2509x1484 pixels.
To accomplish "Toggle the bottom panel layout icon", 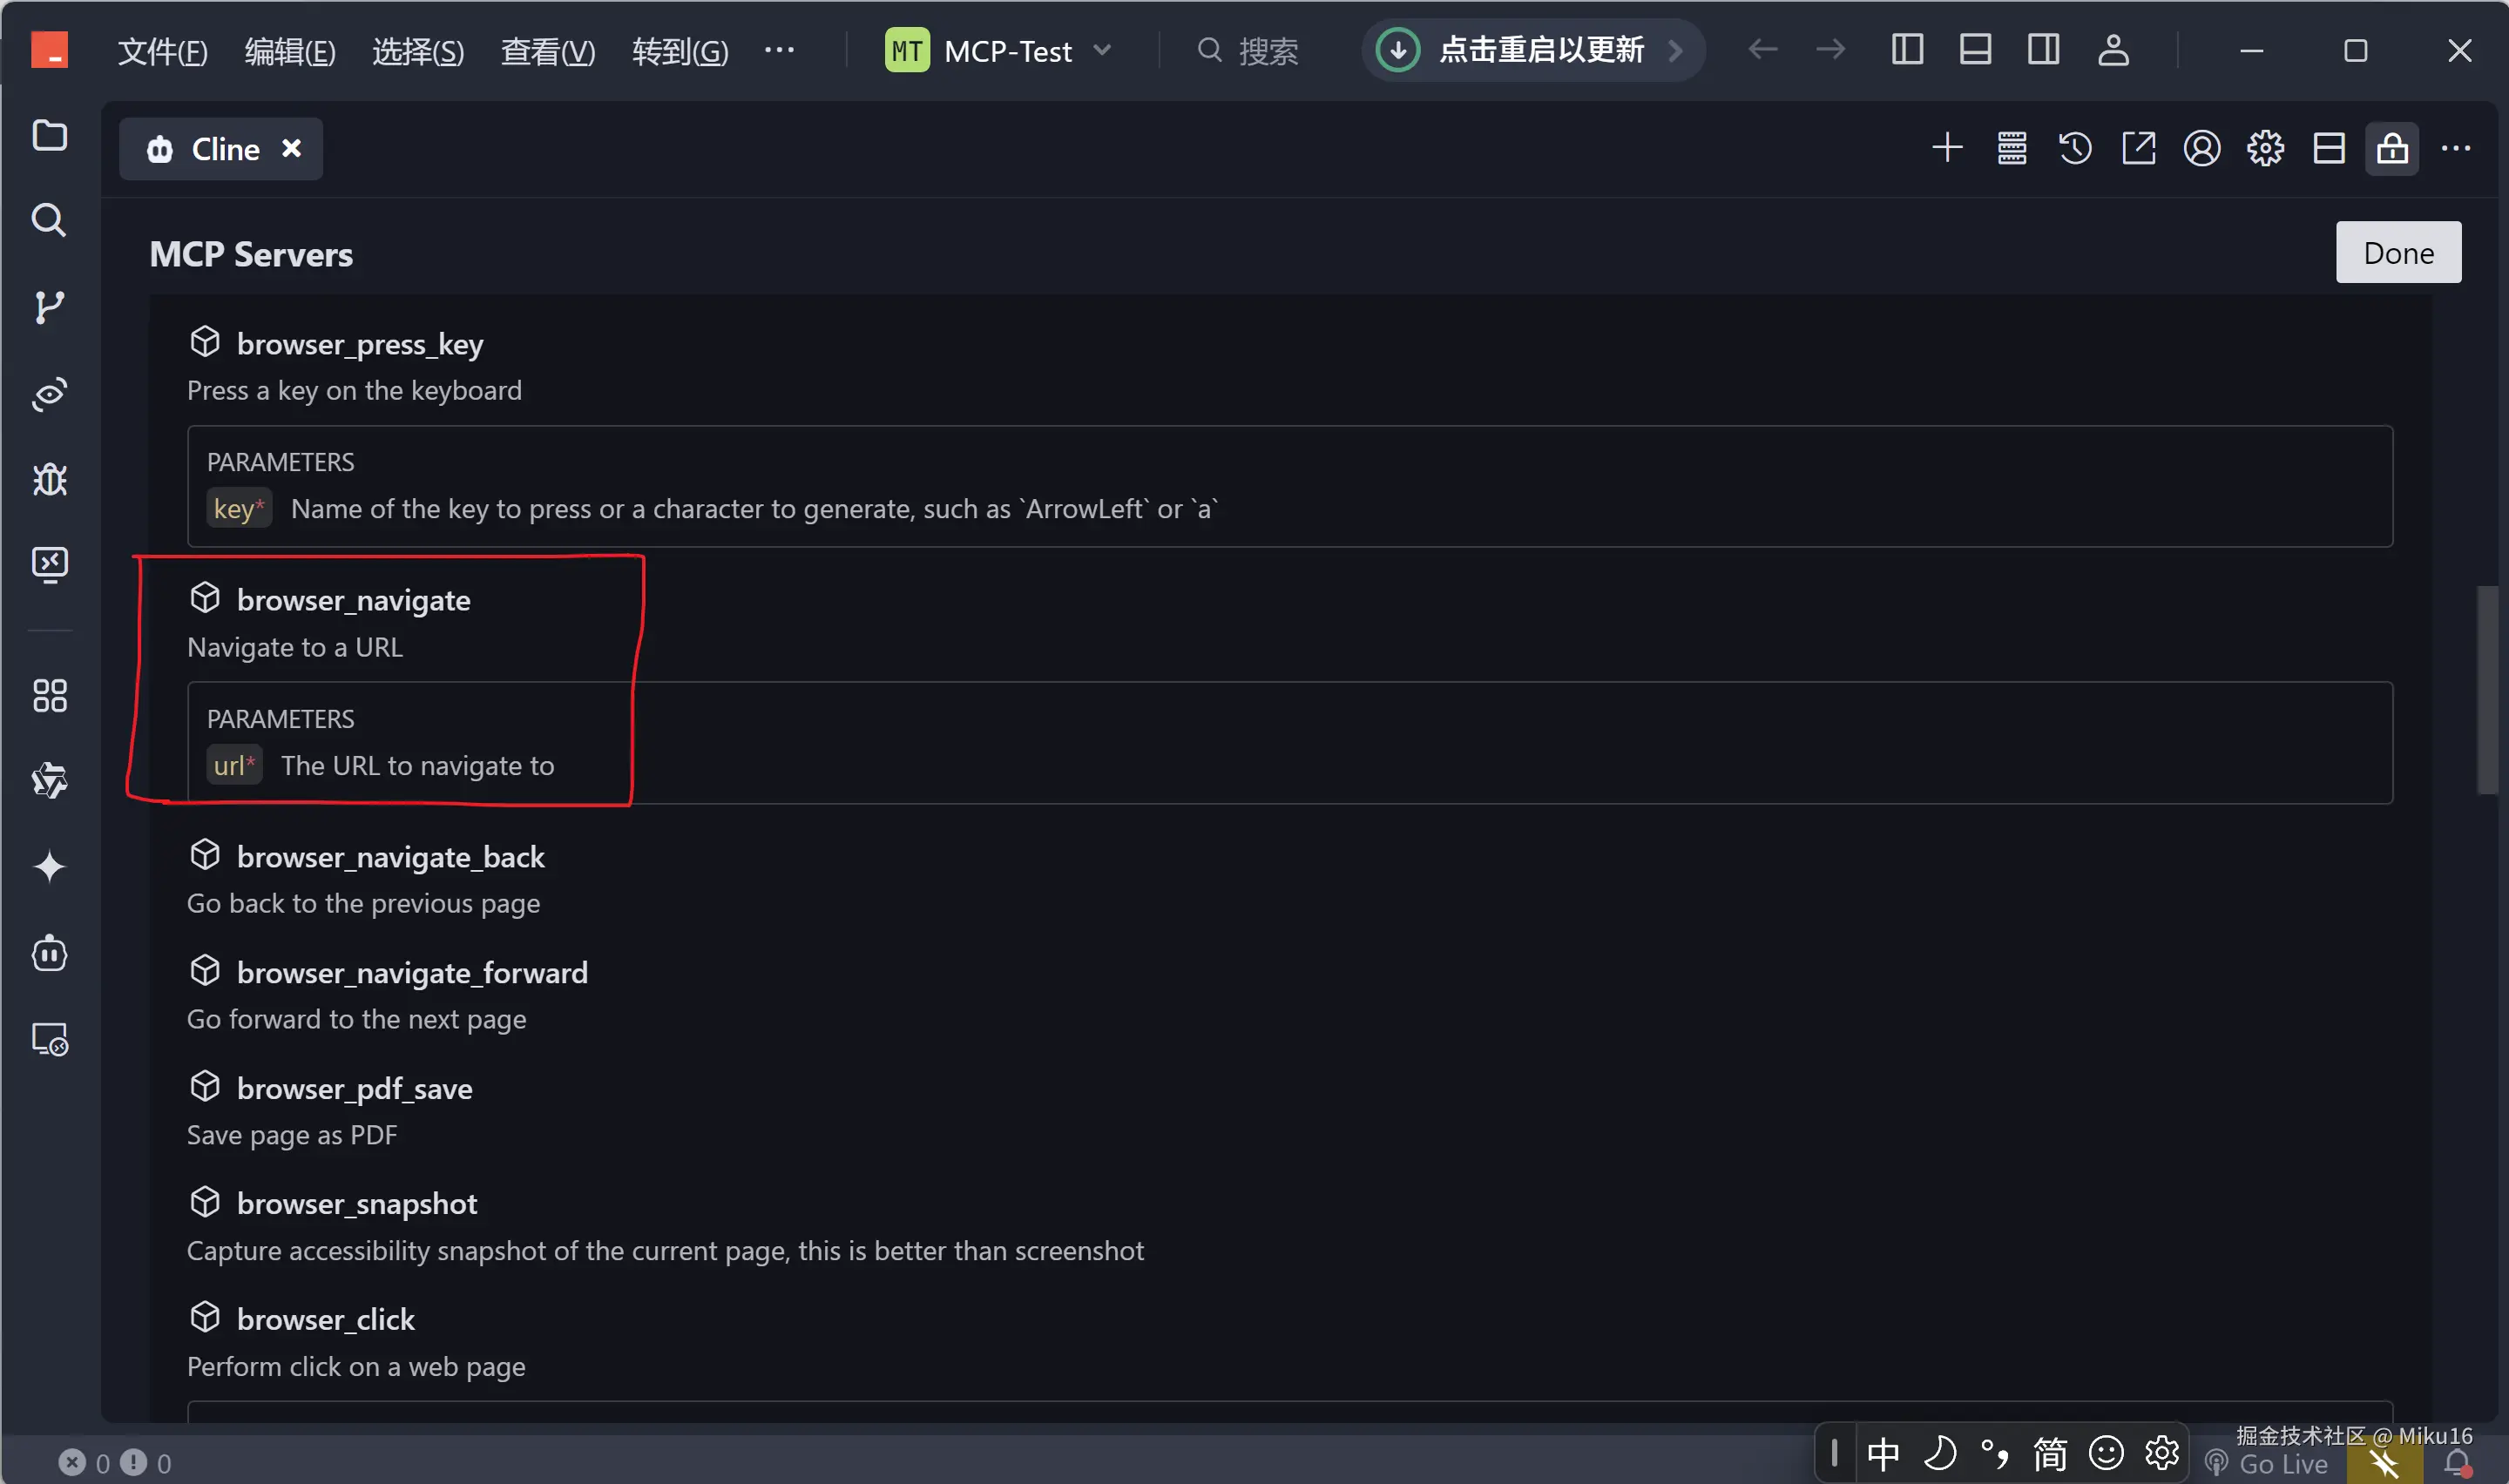I will tap(1975, 50).
